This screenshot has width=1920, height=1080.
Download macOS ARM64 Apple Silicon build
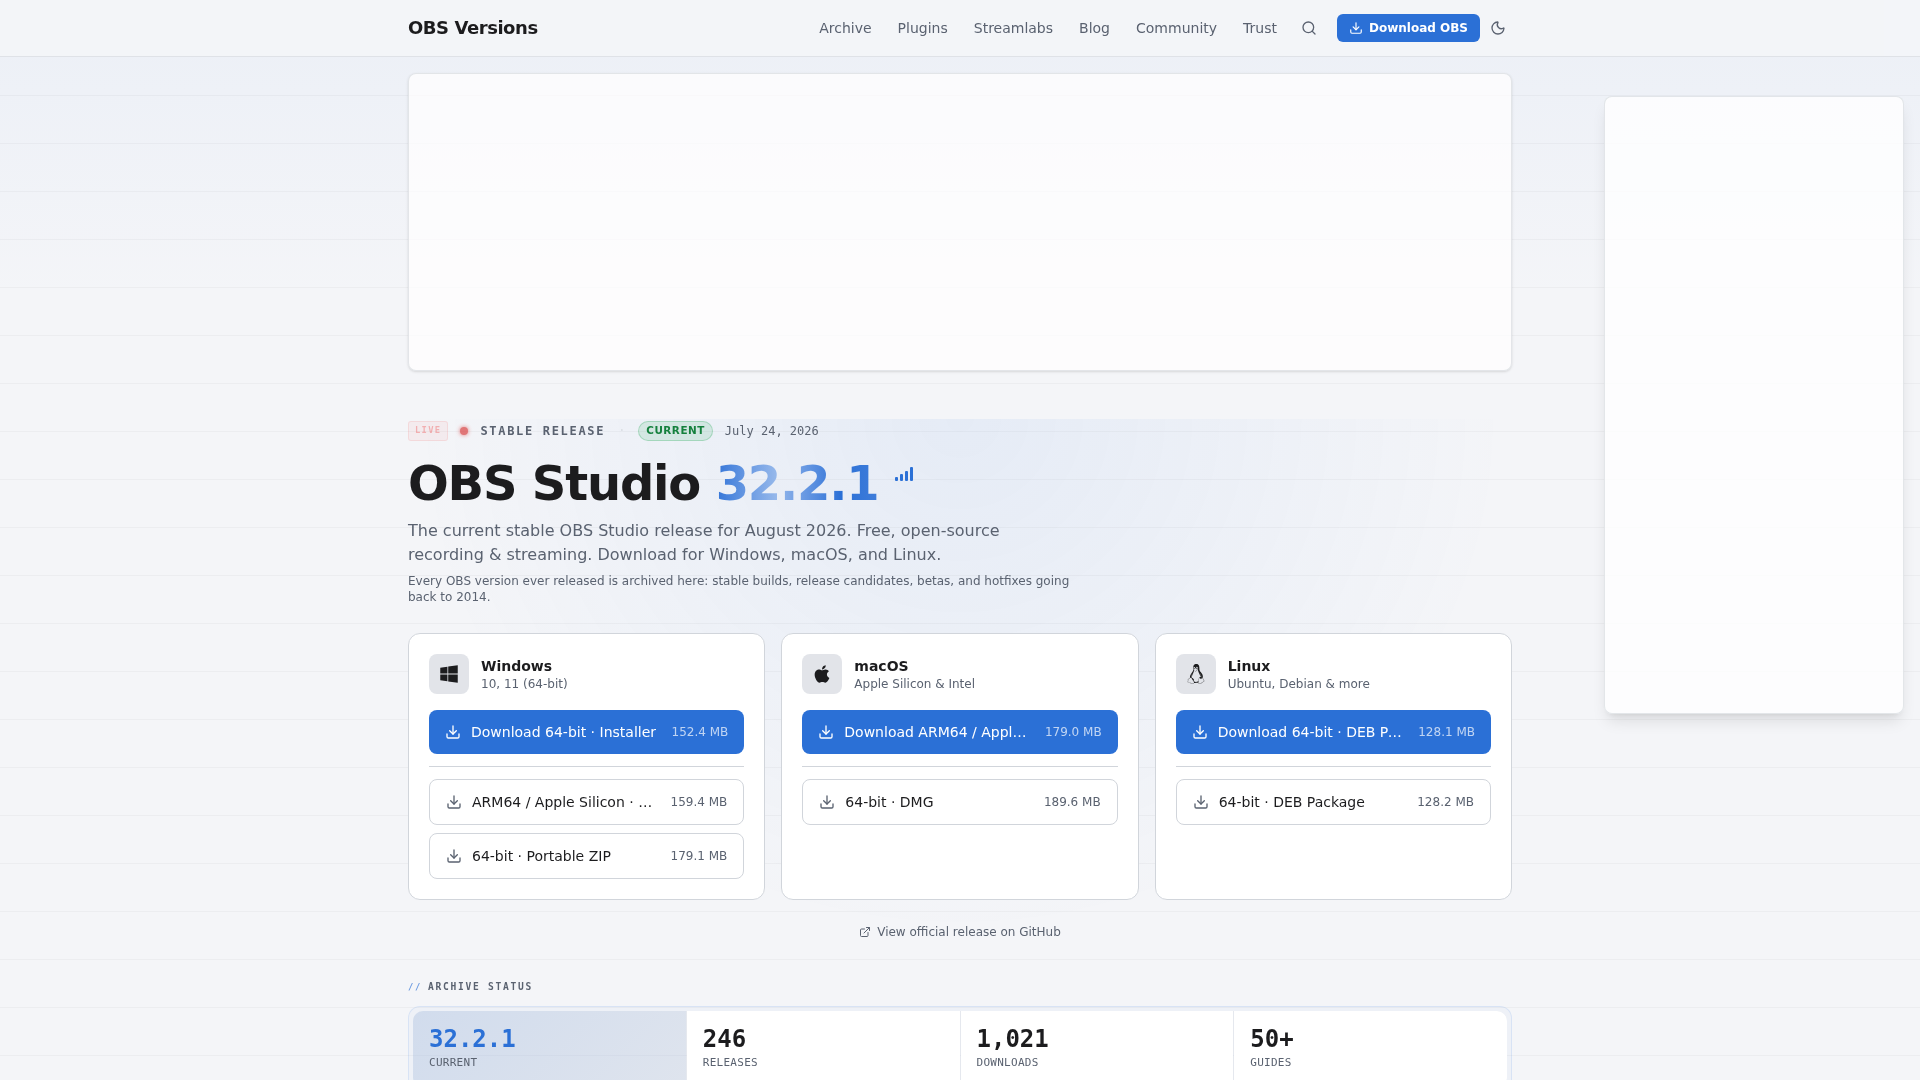pyautogui.click(x=960, y=732)
